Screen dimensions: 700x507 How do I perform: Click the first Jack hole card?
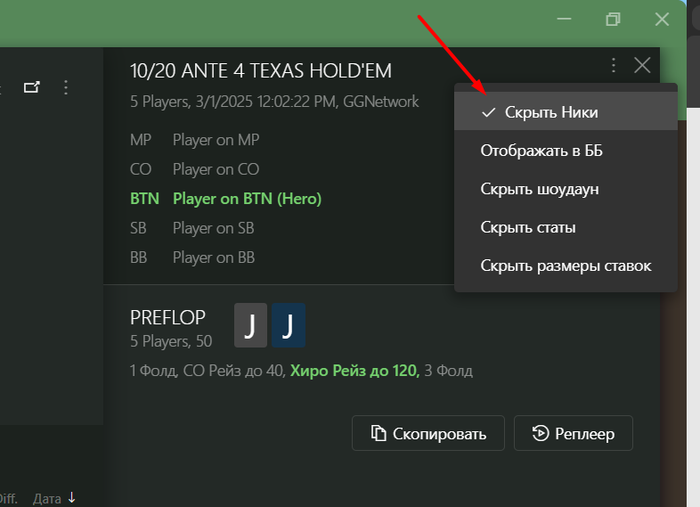click(x=251, y=326)
